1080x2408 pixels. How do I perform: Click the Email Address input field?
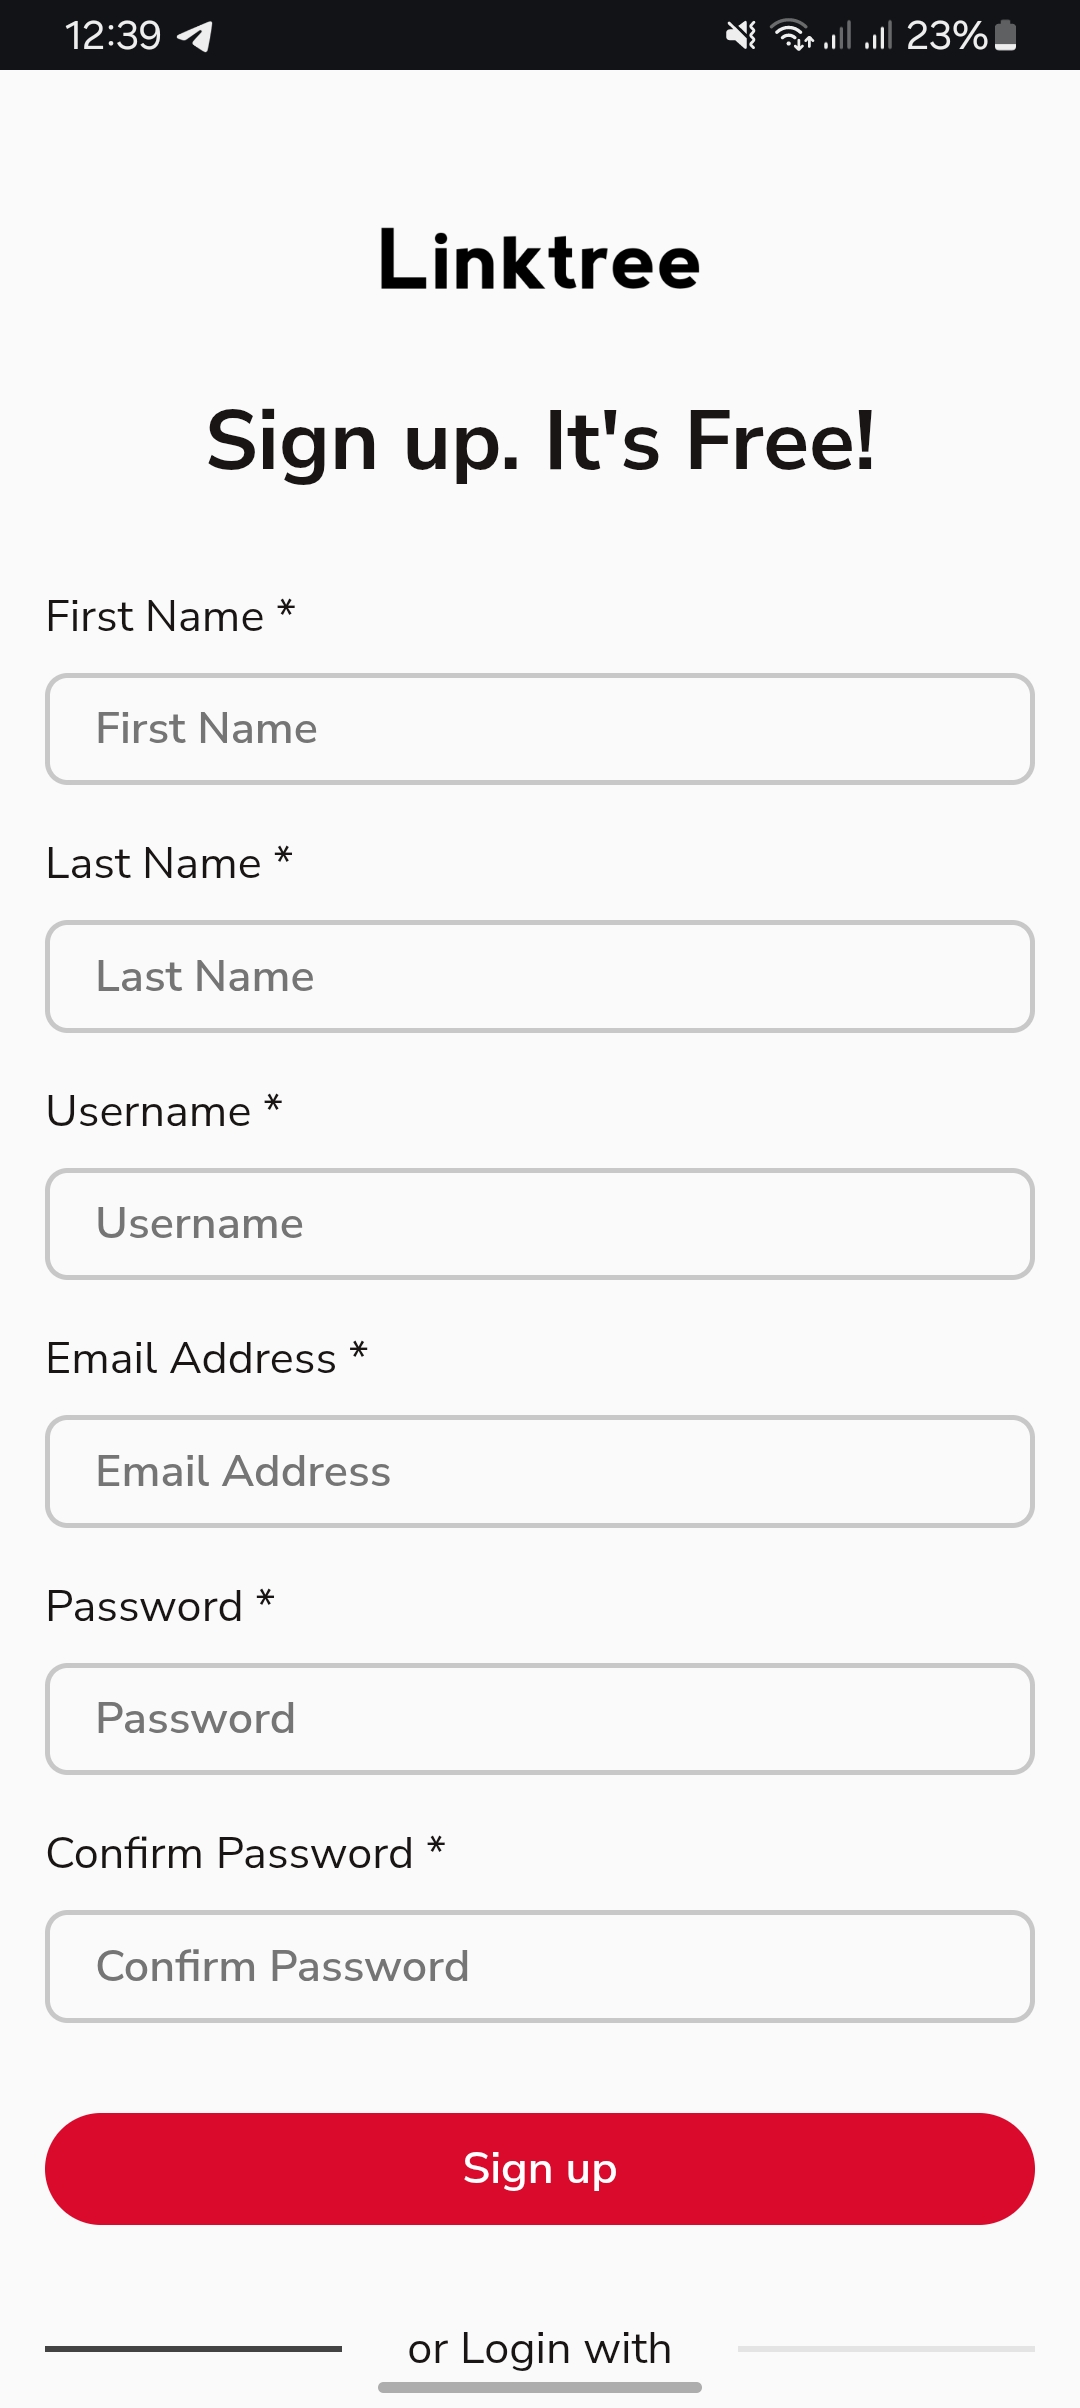(540, 1470)
